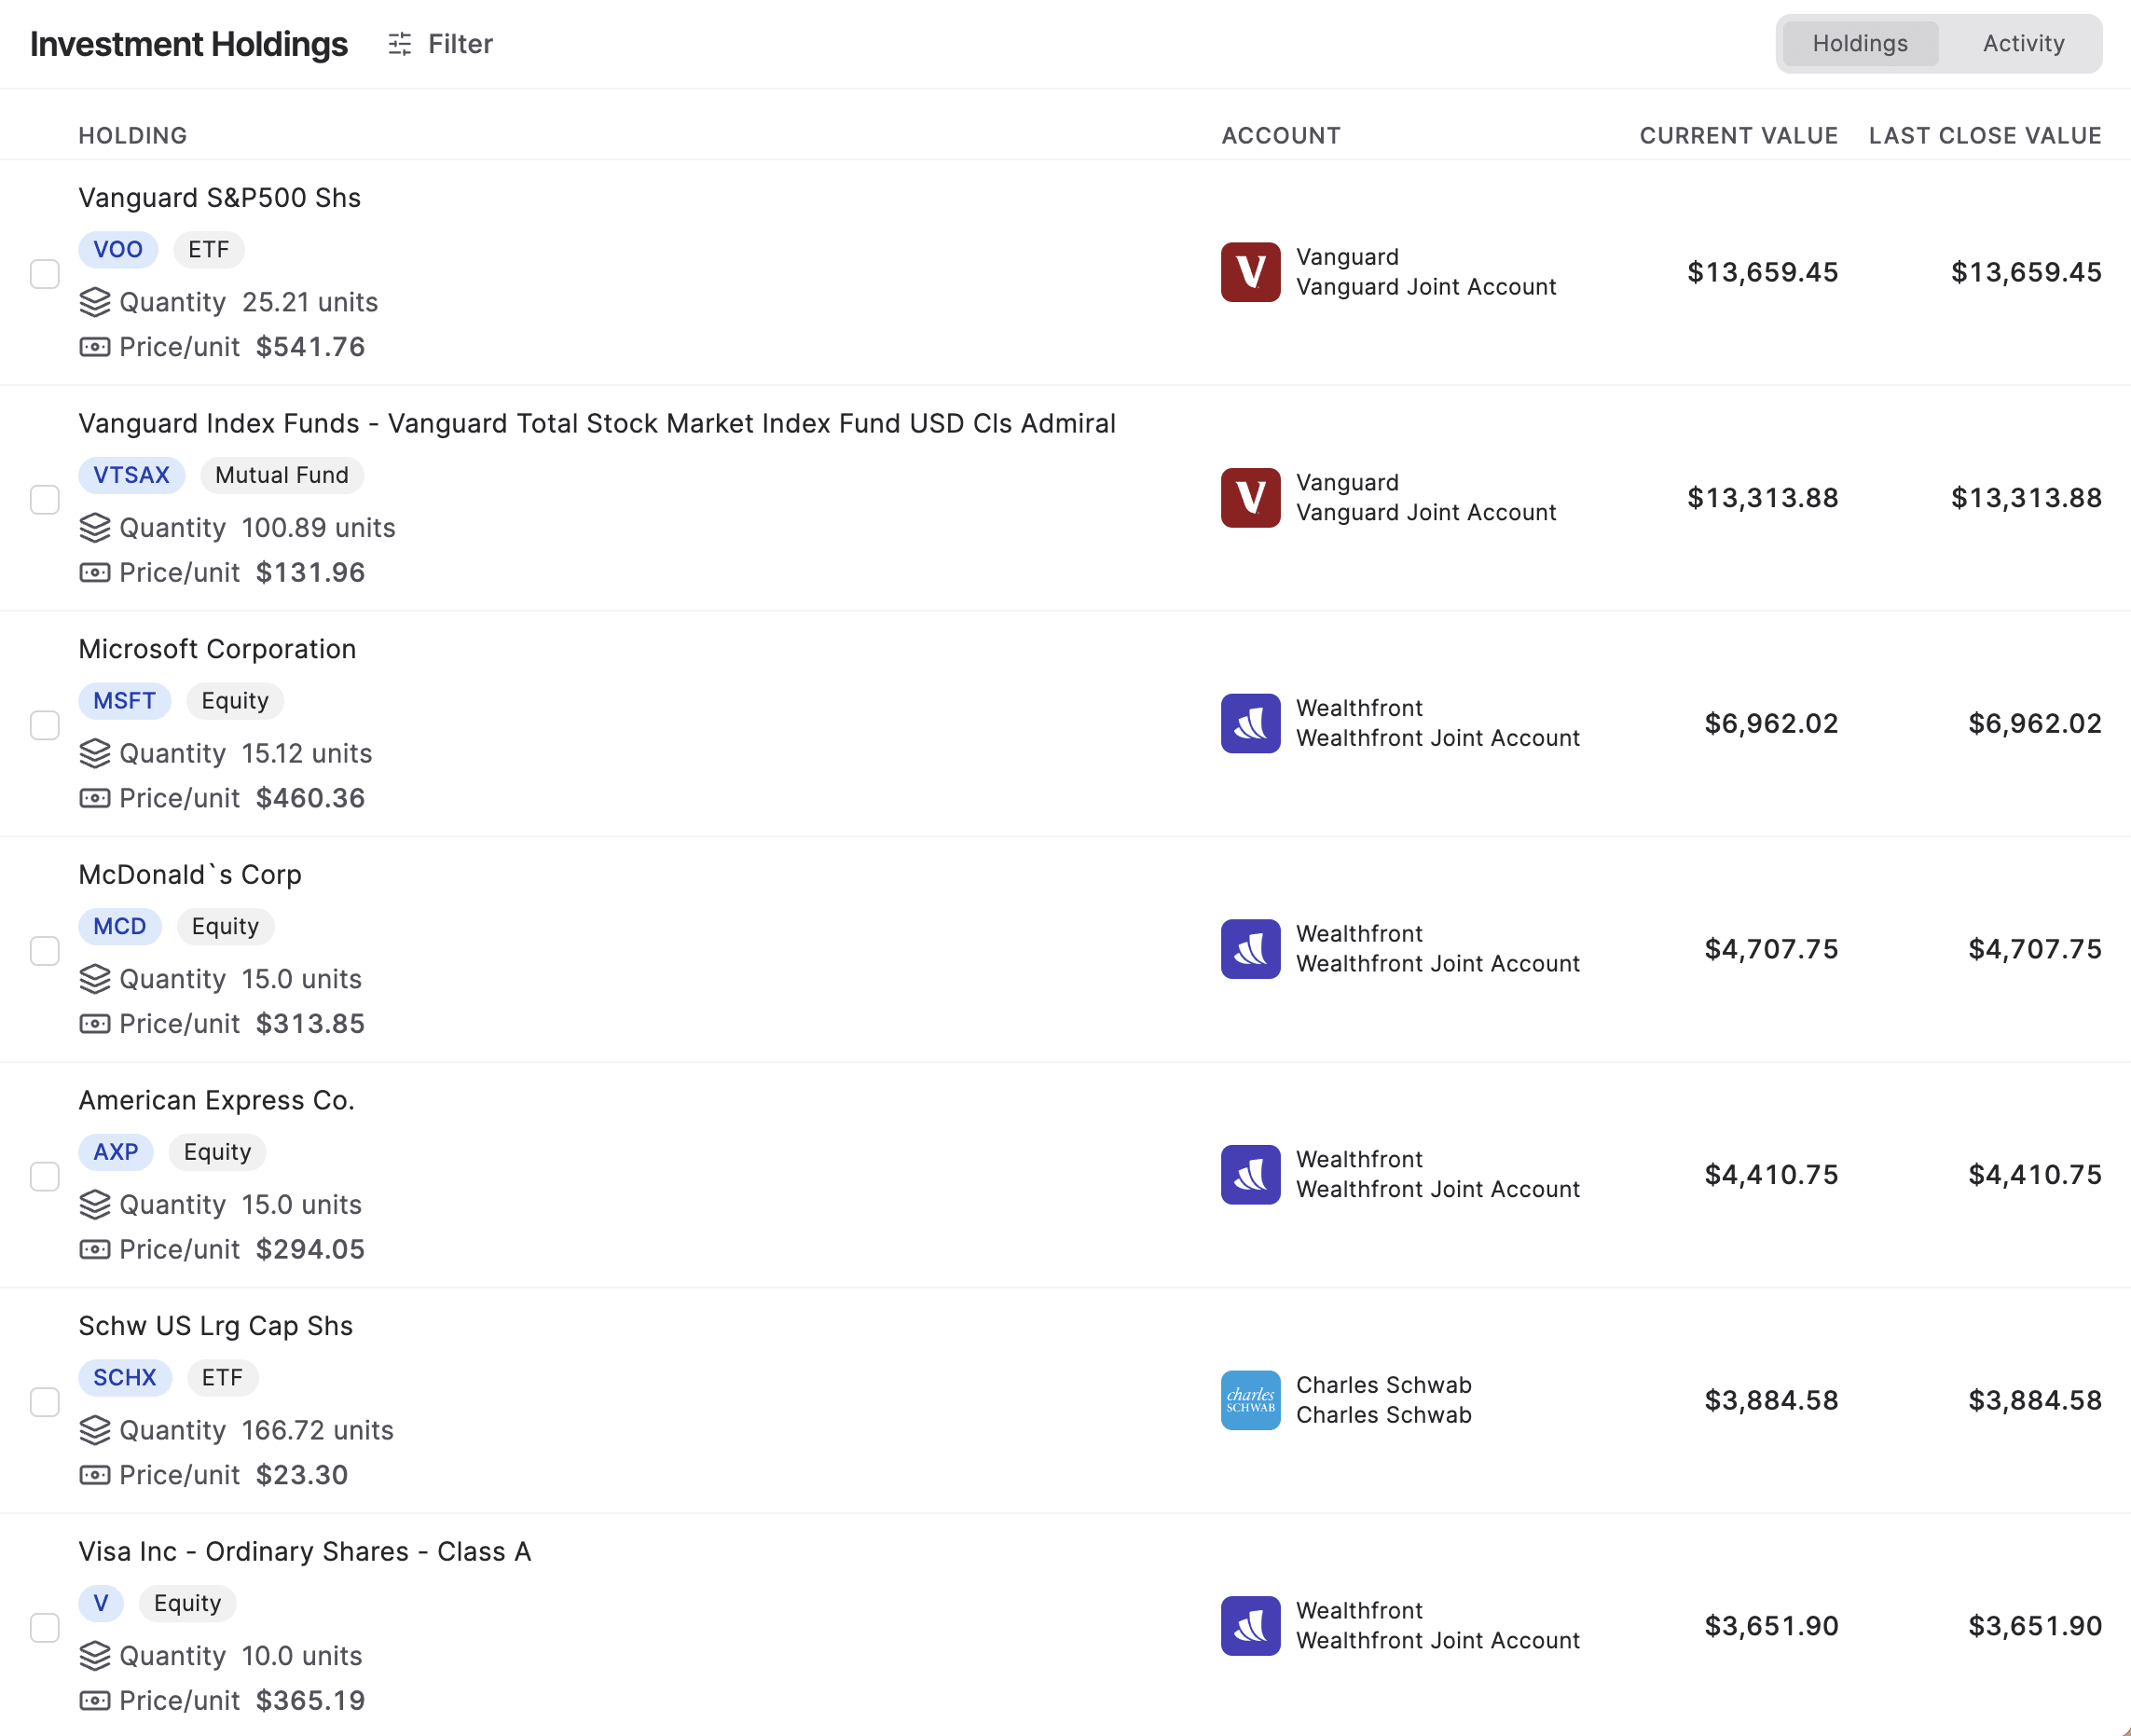This screenshot has height=1736, width=2131.
Task: Click the quantity layers icon for Microsoft
Action: pyautogui.click(x=95, y=753)
